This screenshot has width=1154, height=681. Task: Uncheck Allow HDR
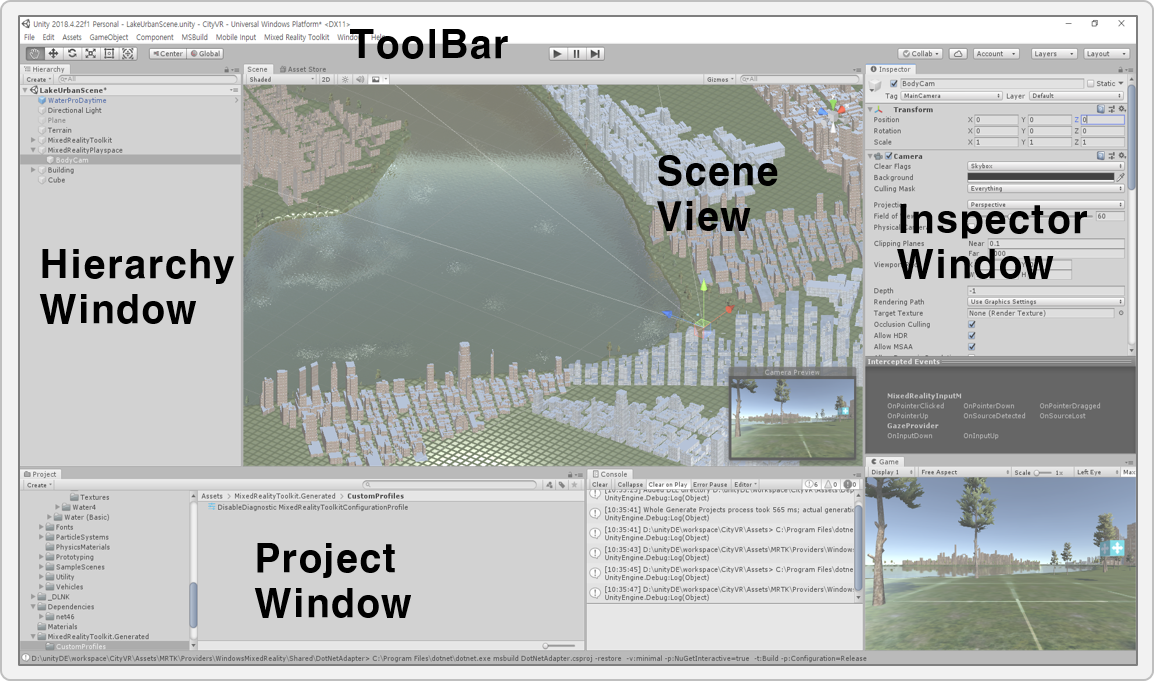(971, 336)
